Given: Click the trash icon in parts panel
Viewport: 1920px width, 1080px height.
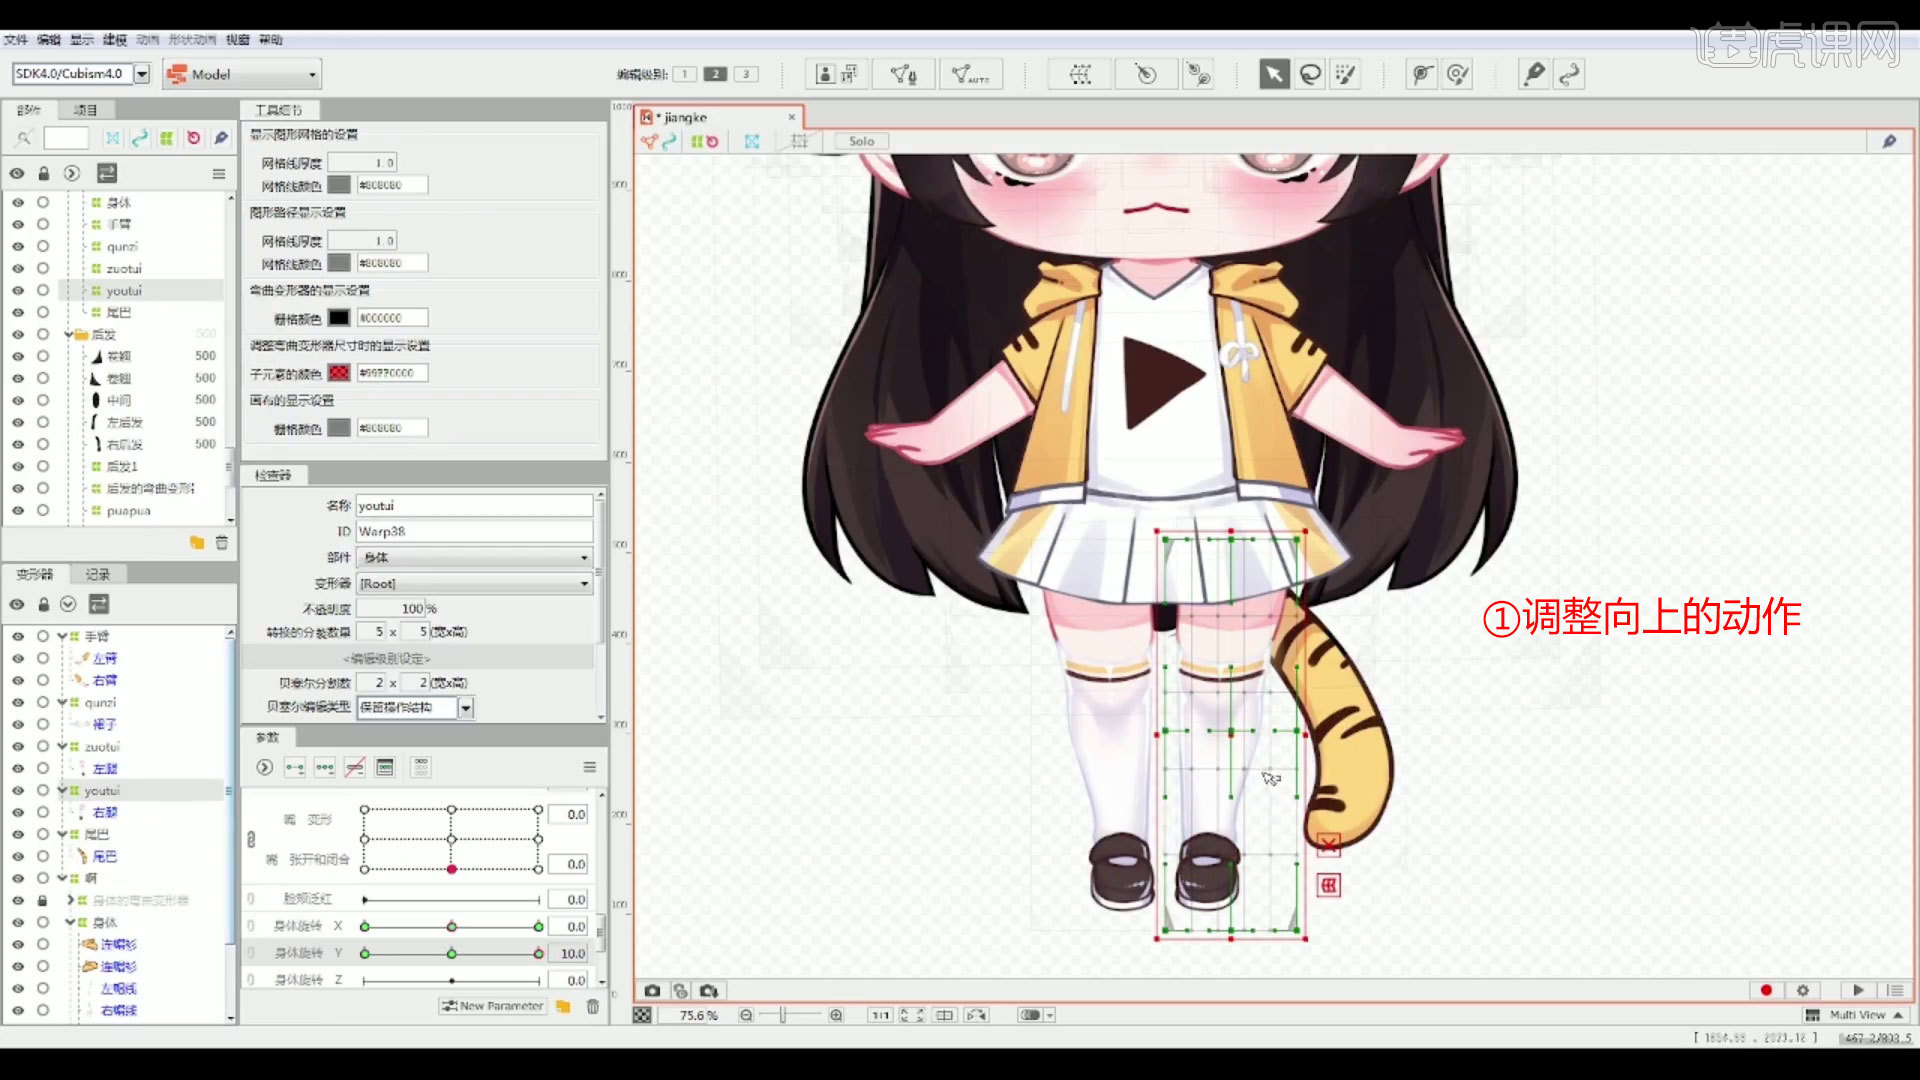Looking at the screenshot, I should [222, 542].
